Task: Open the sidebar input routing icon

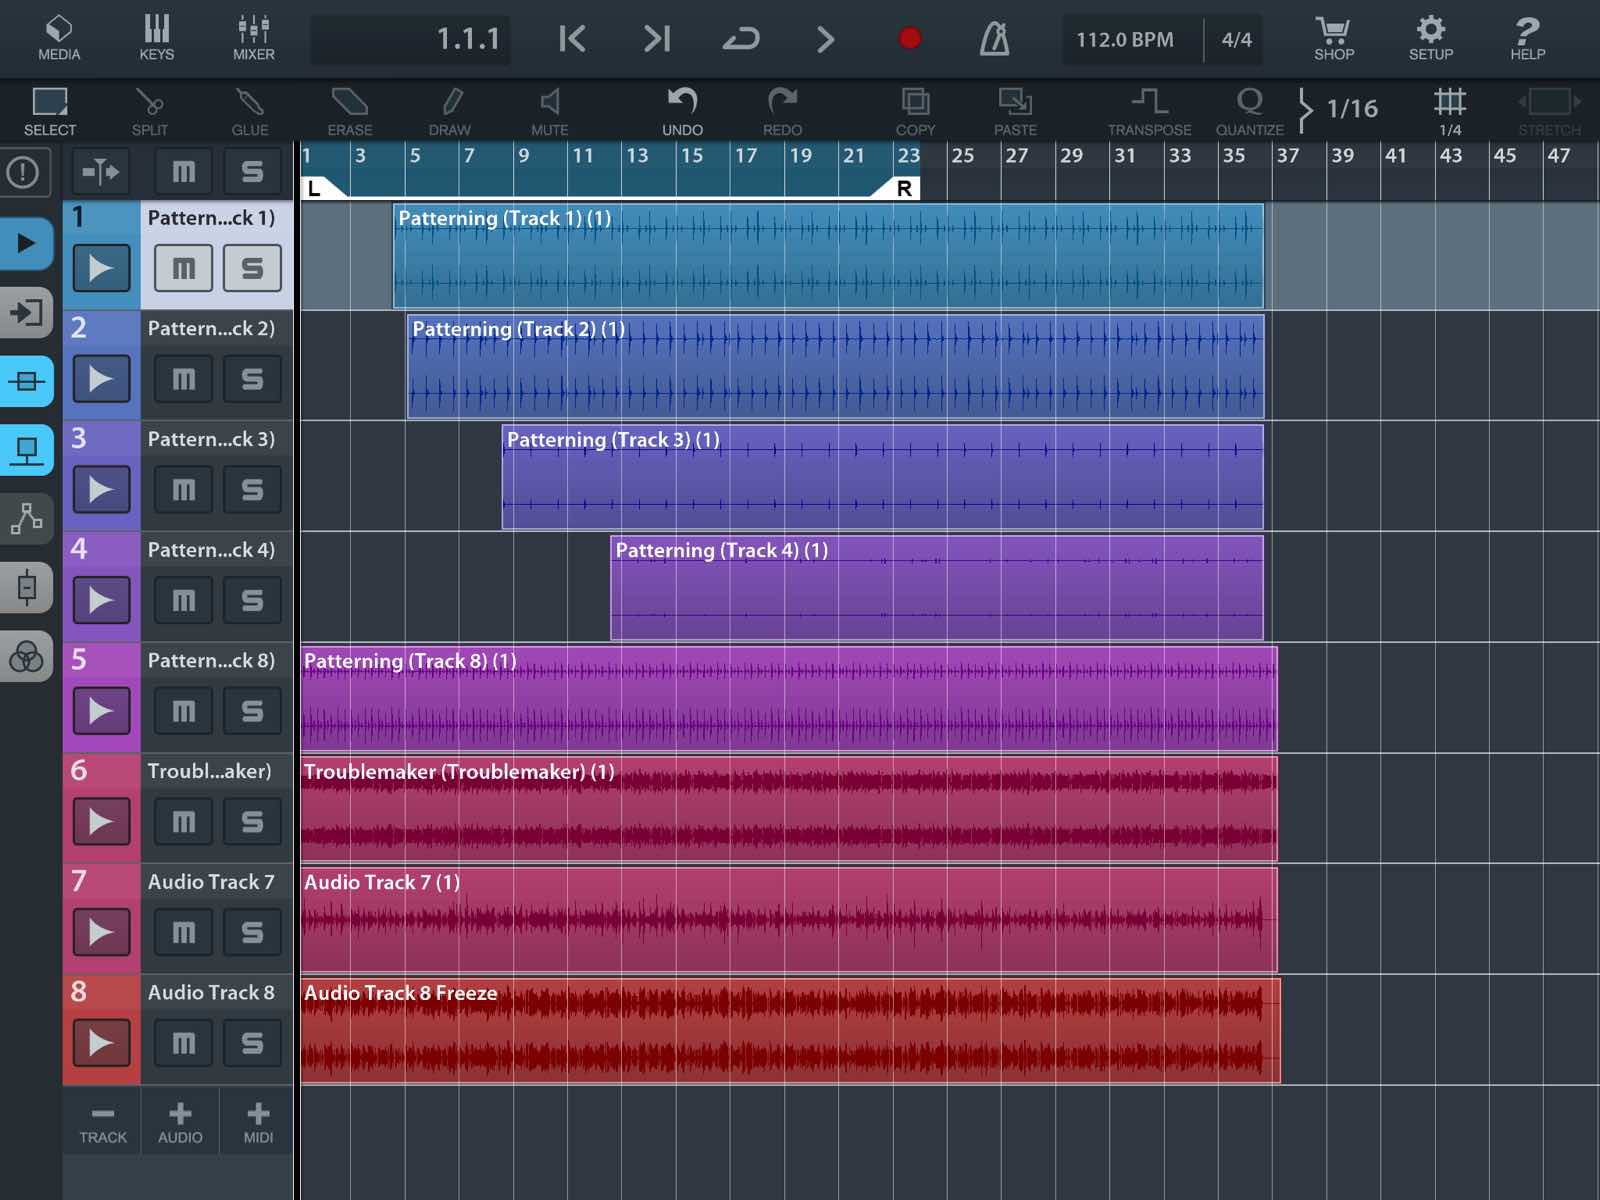Action: (27, 313)
